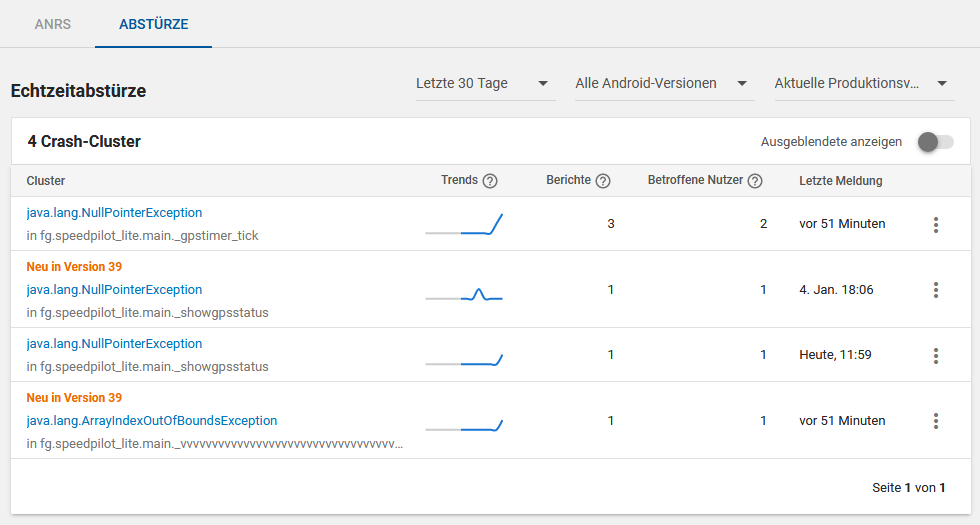Open the ArrayIndexOutOfBoundsException cluster link
Image resolution: width=980 pixels, height=525 pixels.
tap(152, 421)
